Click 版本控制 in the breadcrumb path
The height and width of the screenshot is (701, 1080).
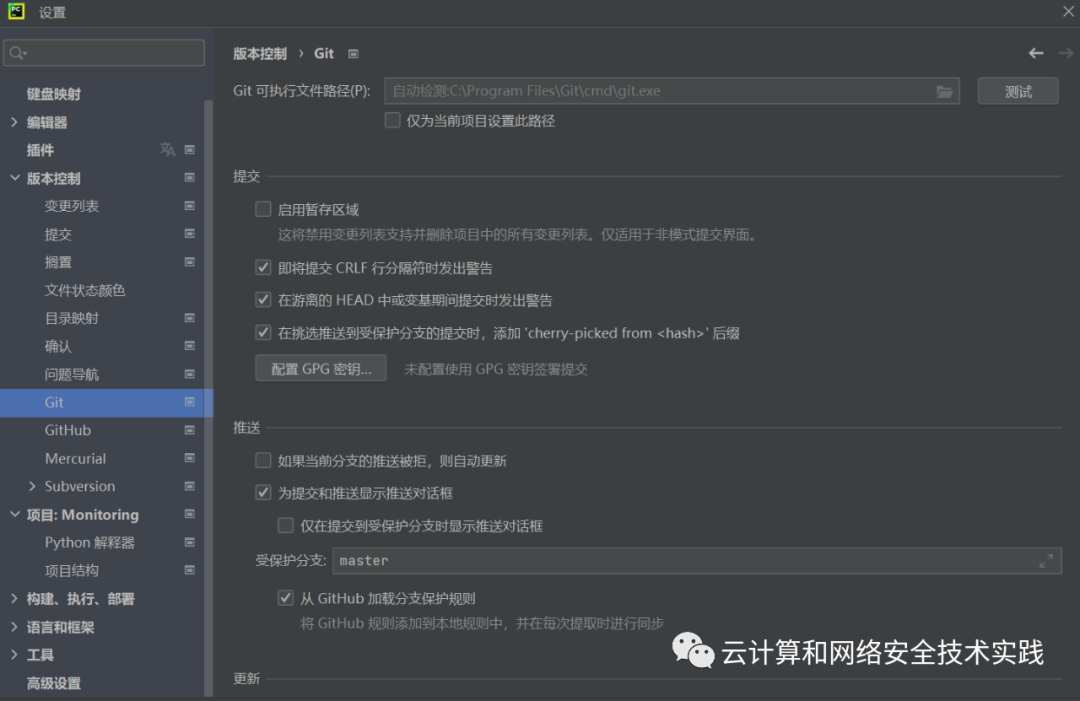[258, 53]
